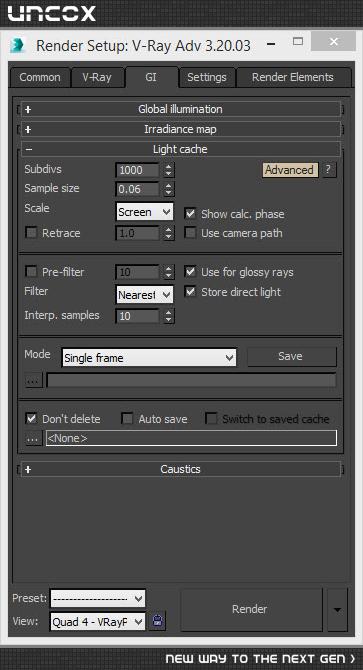The height and width of the screenshot is (670, 363).
Task: Uncheck the Don't delete checkbox
Action: point(32,419)
